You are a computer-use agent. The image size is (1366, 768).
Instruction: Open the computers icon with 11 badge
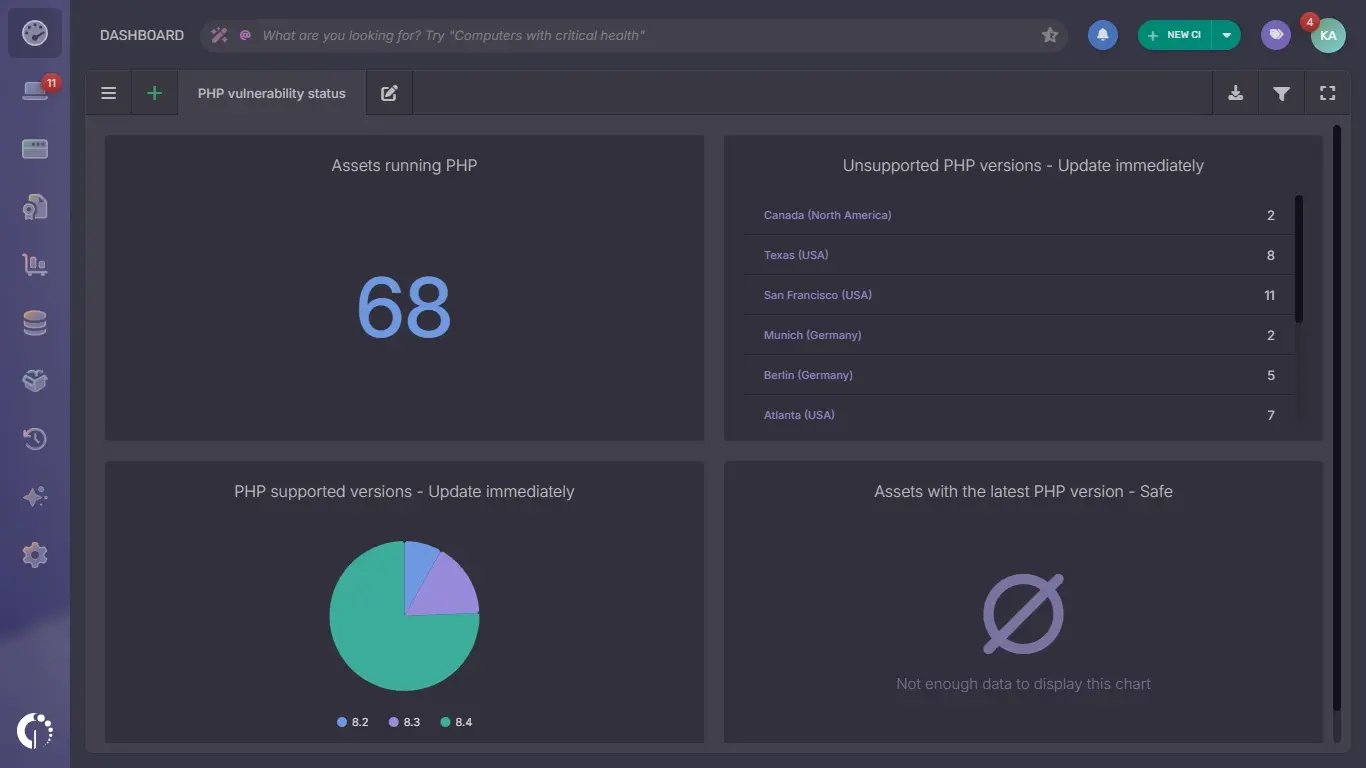pos(35,91)
